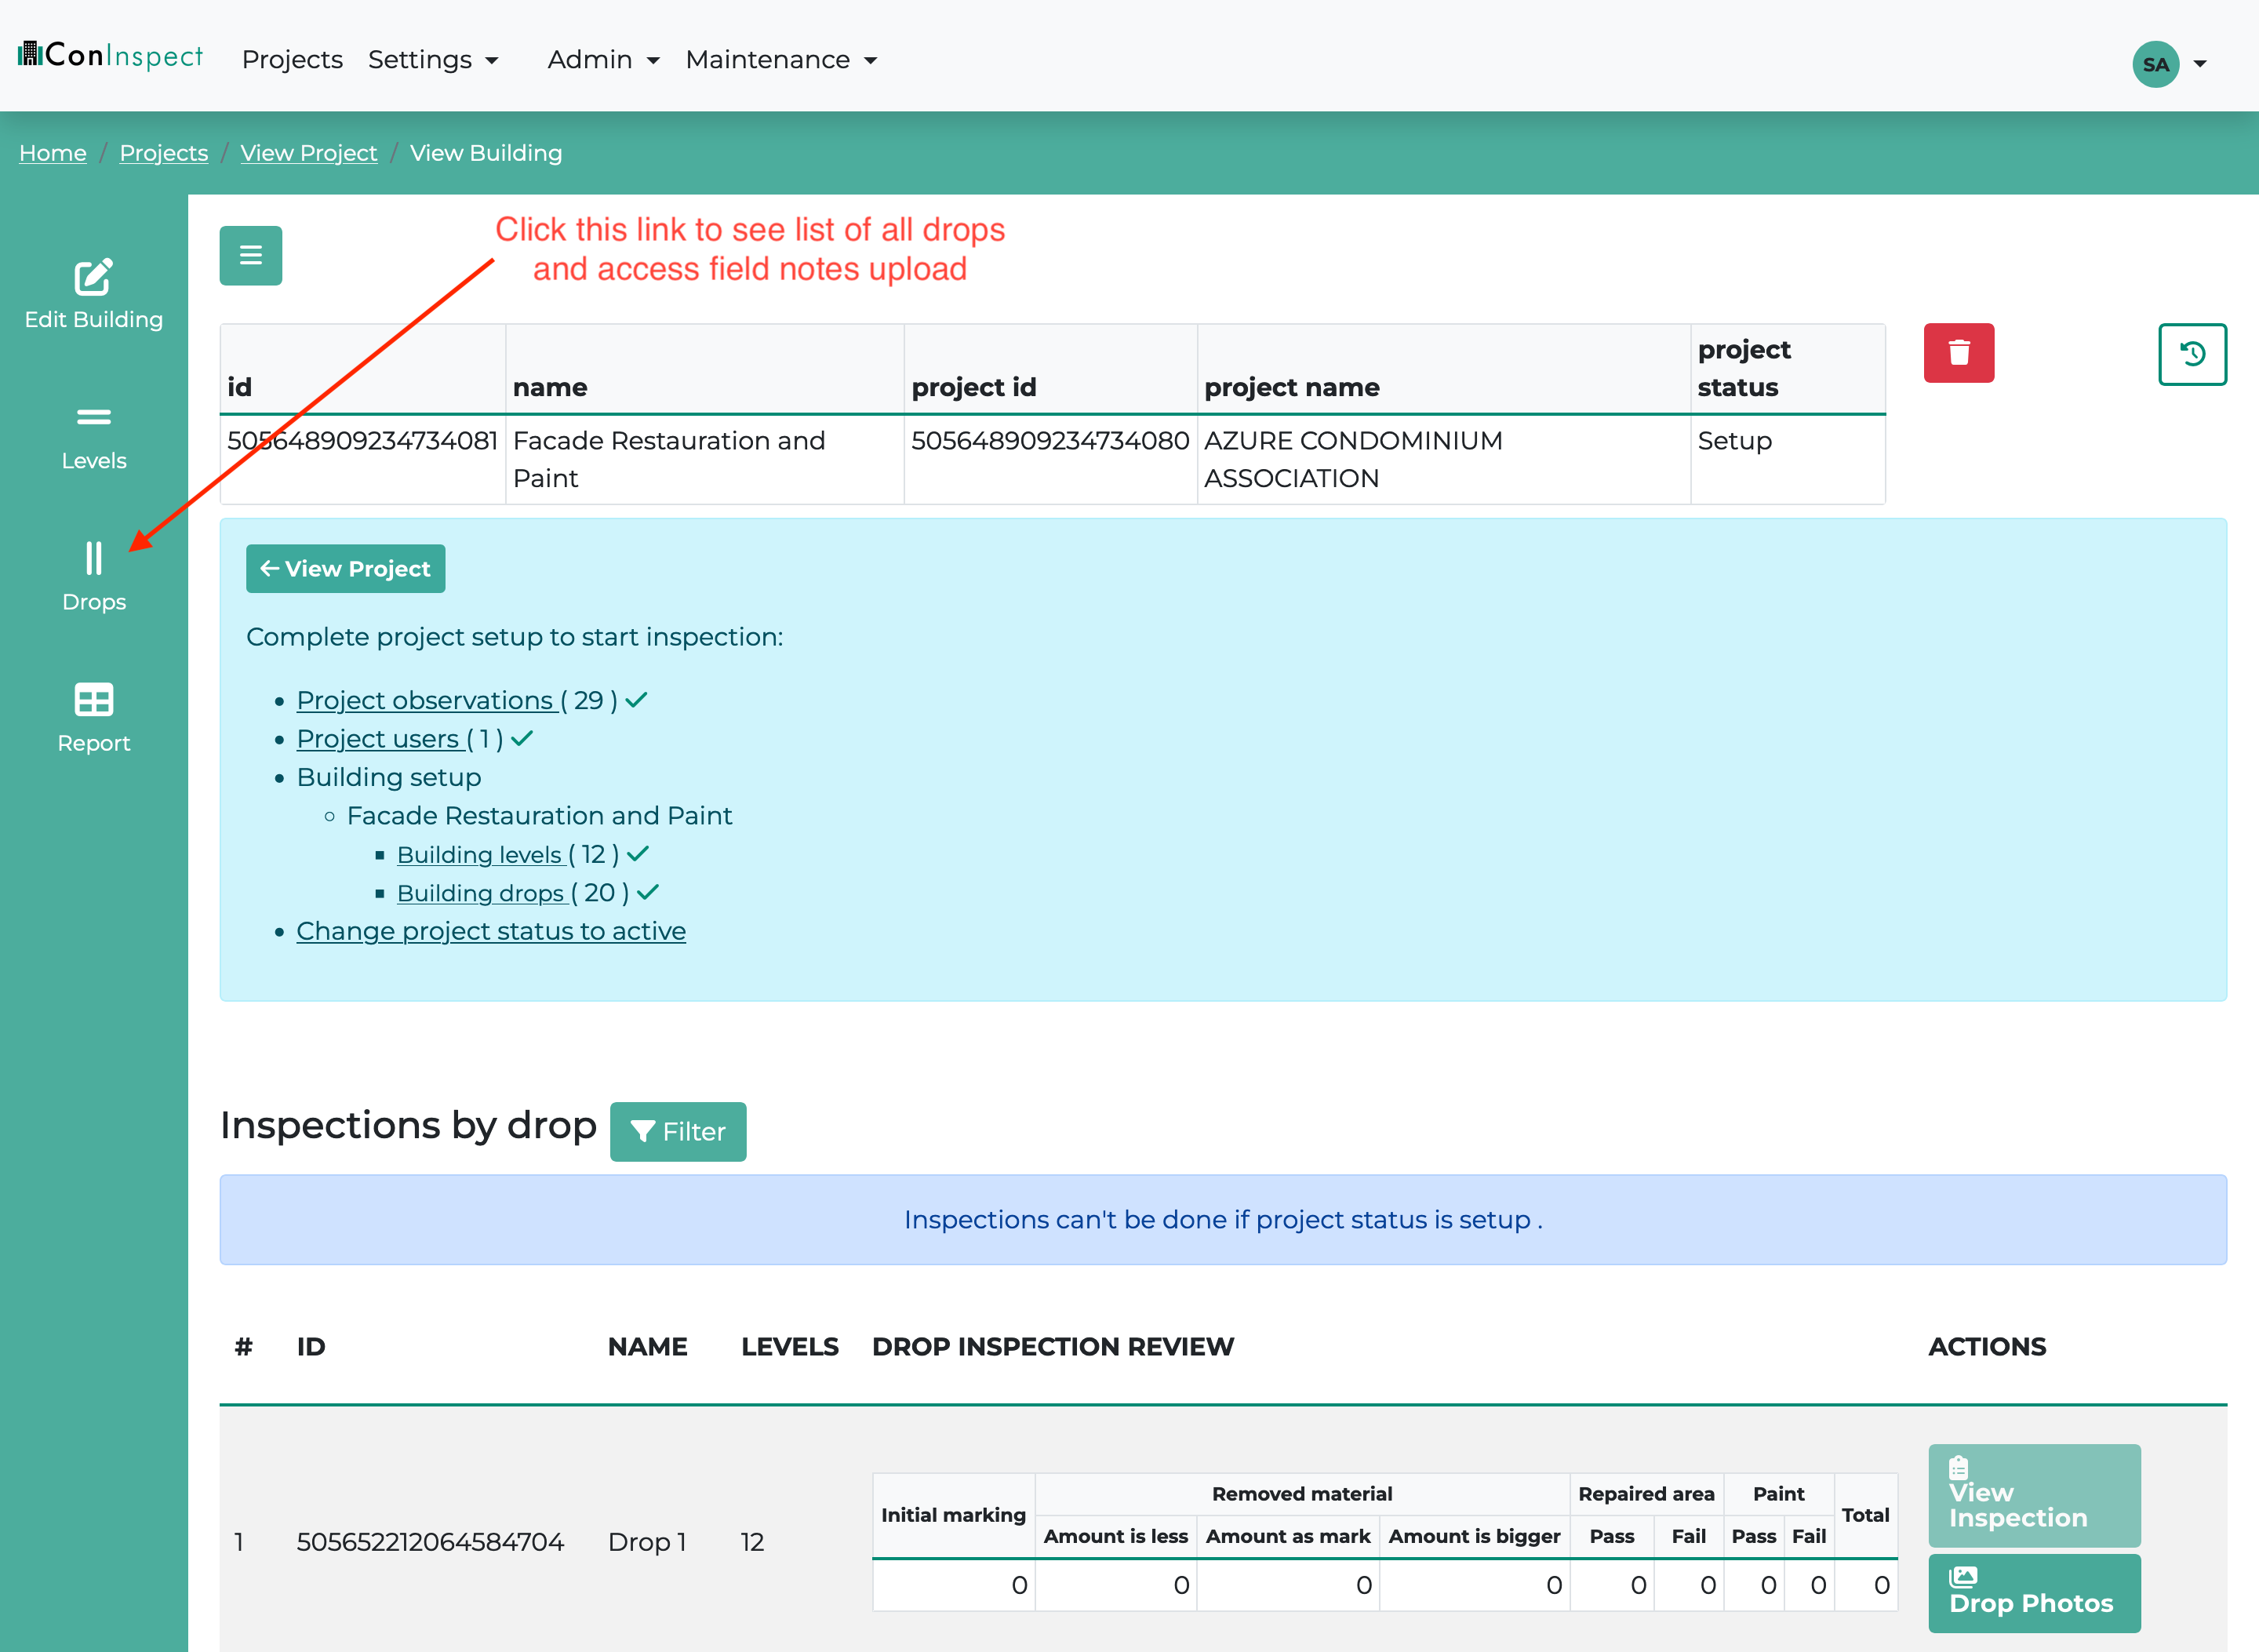Toggle the hamburger menu button
Image resolution: width=2259 pixels, height=1652 pixels.
tap(250, 255)
